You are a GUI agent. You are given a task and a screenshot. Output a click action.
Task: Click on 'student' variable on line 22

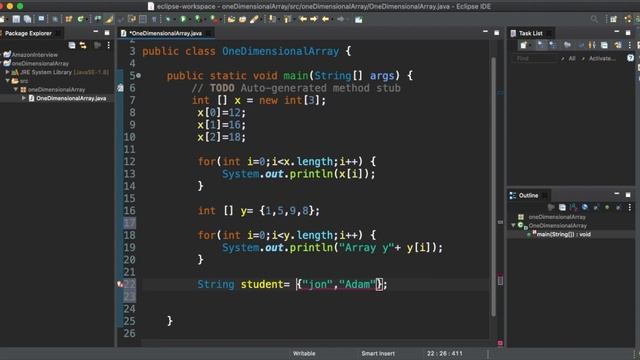[x=261, y=284]
